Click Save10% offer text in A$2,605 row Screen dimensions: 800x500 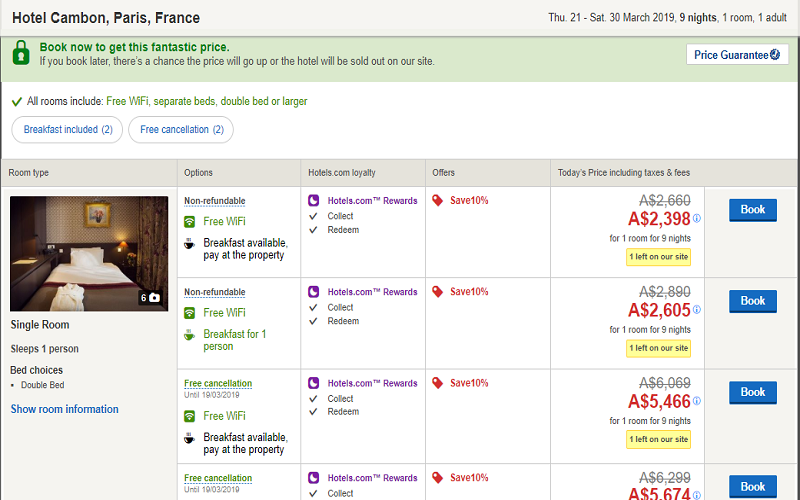click(x=469, y=292)
